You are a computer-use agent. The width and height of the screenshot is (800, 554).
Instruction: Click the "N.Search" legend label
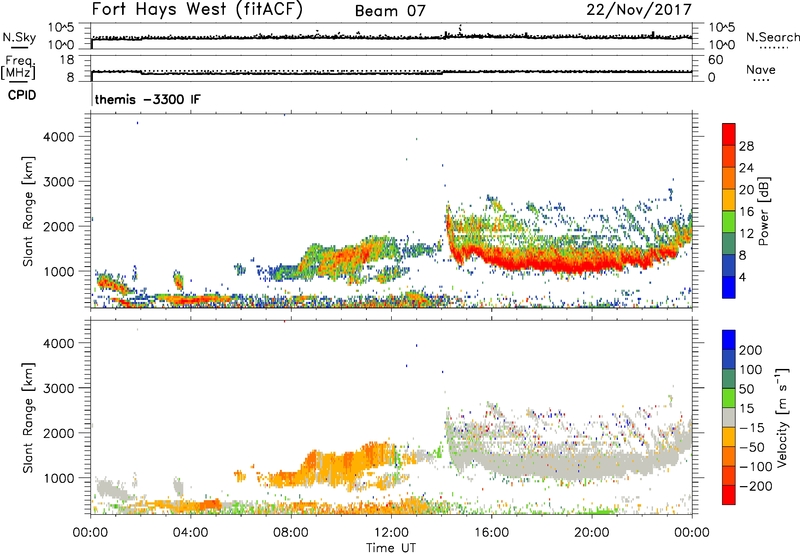pyautogui.click(x=773, y=37)
